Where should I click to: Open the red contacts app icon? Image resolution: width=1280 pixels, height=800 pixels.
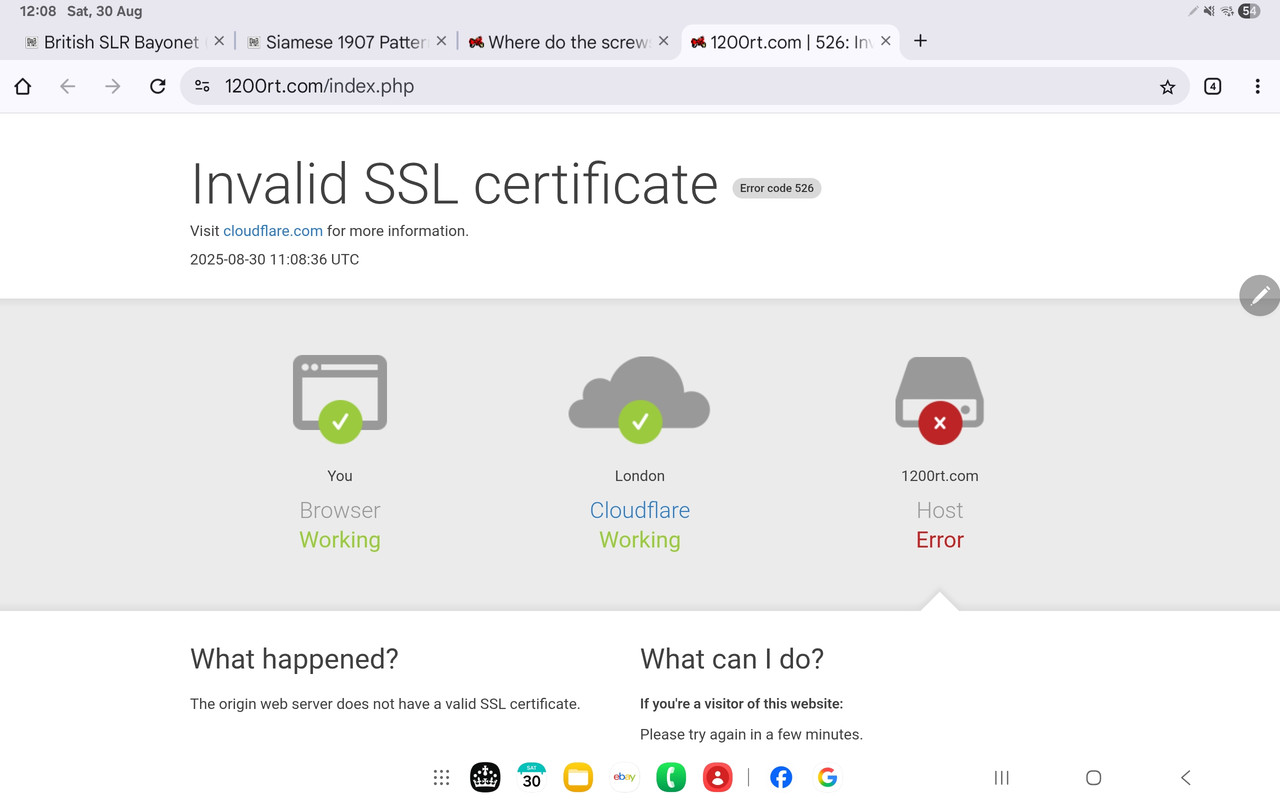coord(717,777)
